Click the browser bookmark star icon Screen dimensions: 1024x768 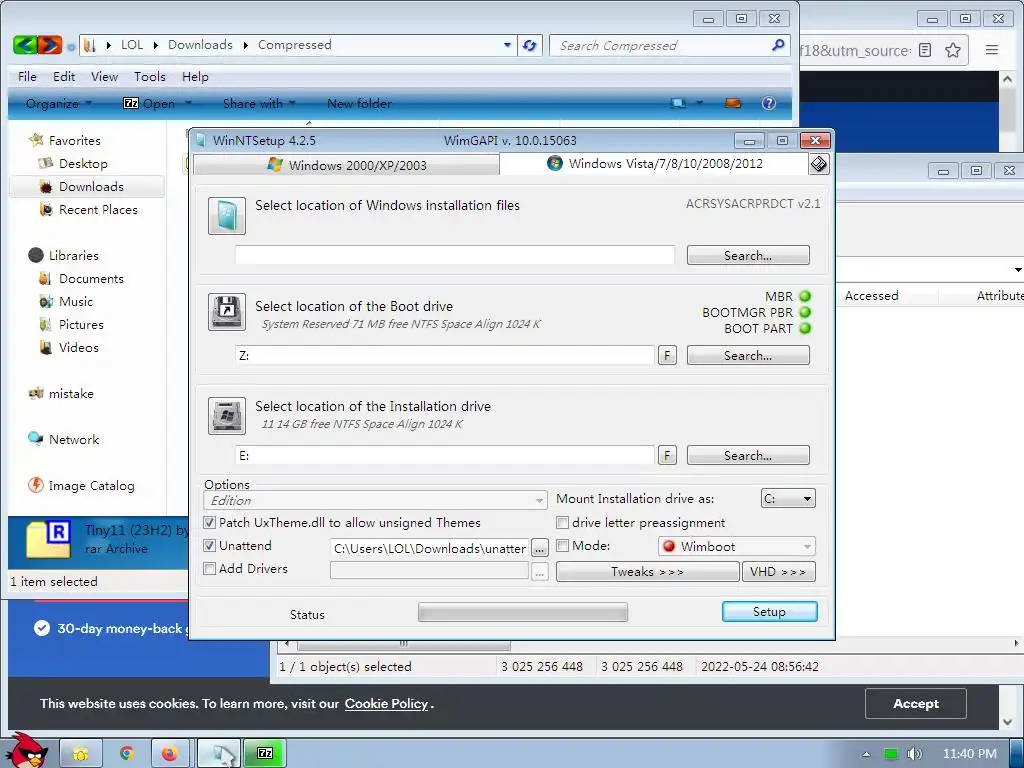[953, 50]
